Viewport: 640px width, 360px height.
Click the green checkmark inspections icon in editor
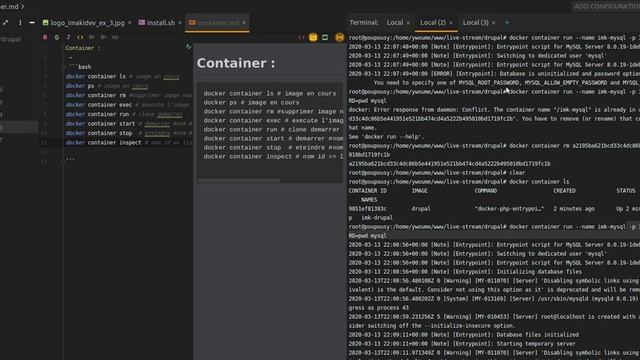click(x=189, y=47)
